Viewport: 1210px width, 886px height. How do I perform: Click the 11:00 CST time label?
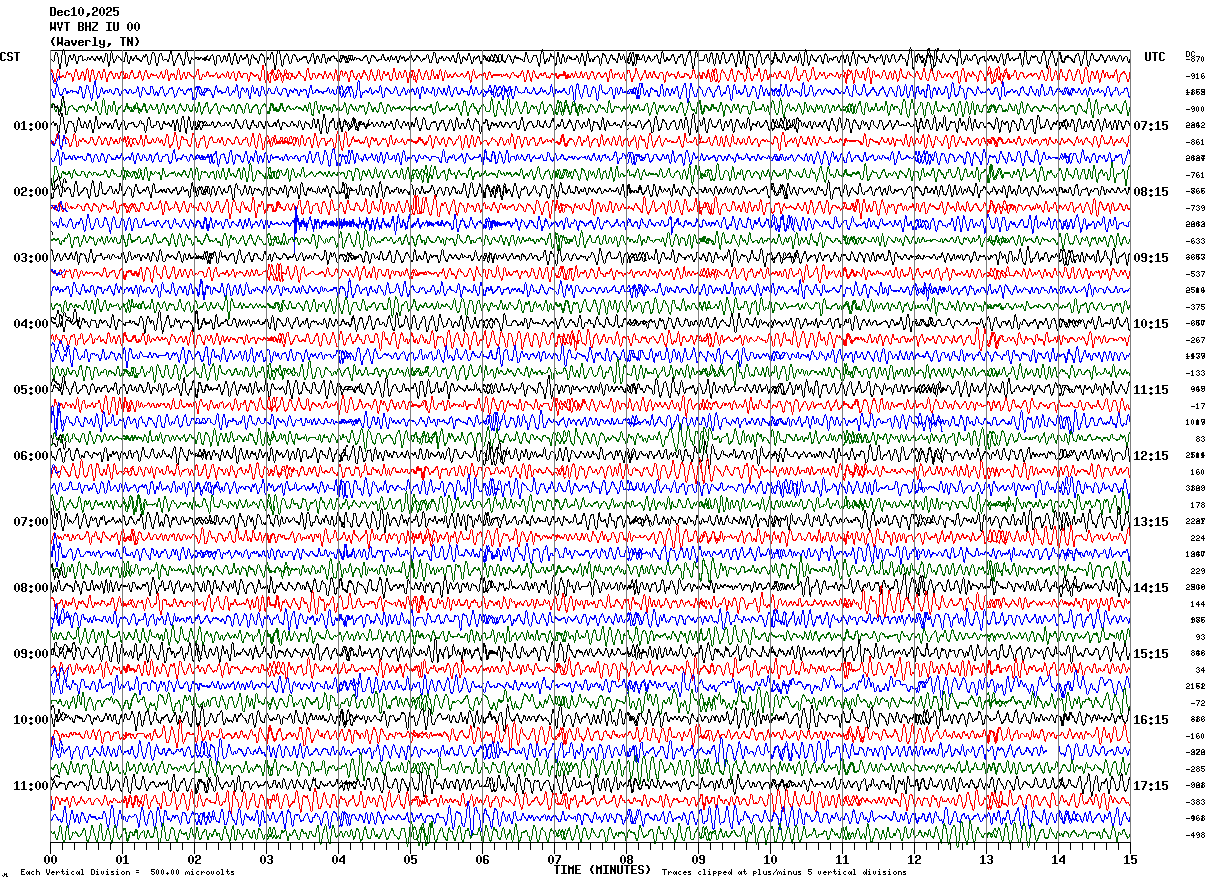pos(31,786)
